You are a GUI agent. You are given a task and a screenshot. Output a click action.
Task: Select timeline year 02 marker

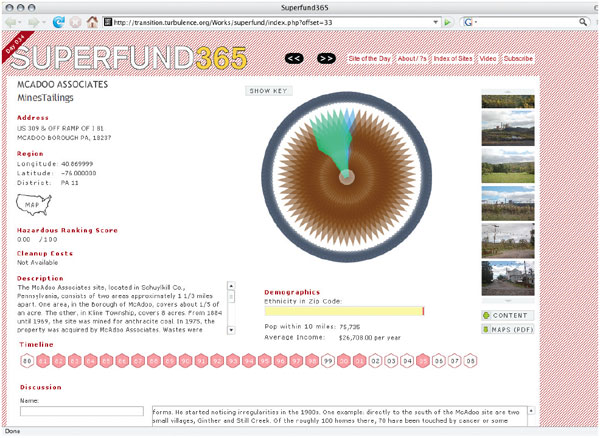375,361
